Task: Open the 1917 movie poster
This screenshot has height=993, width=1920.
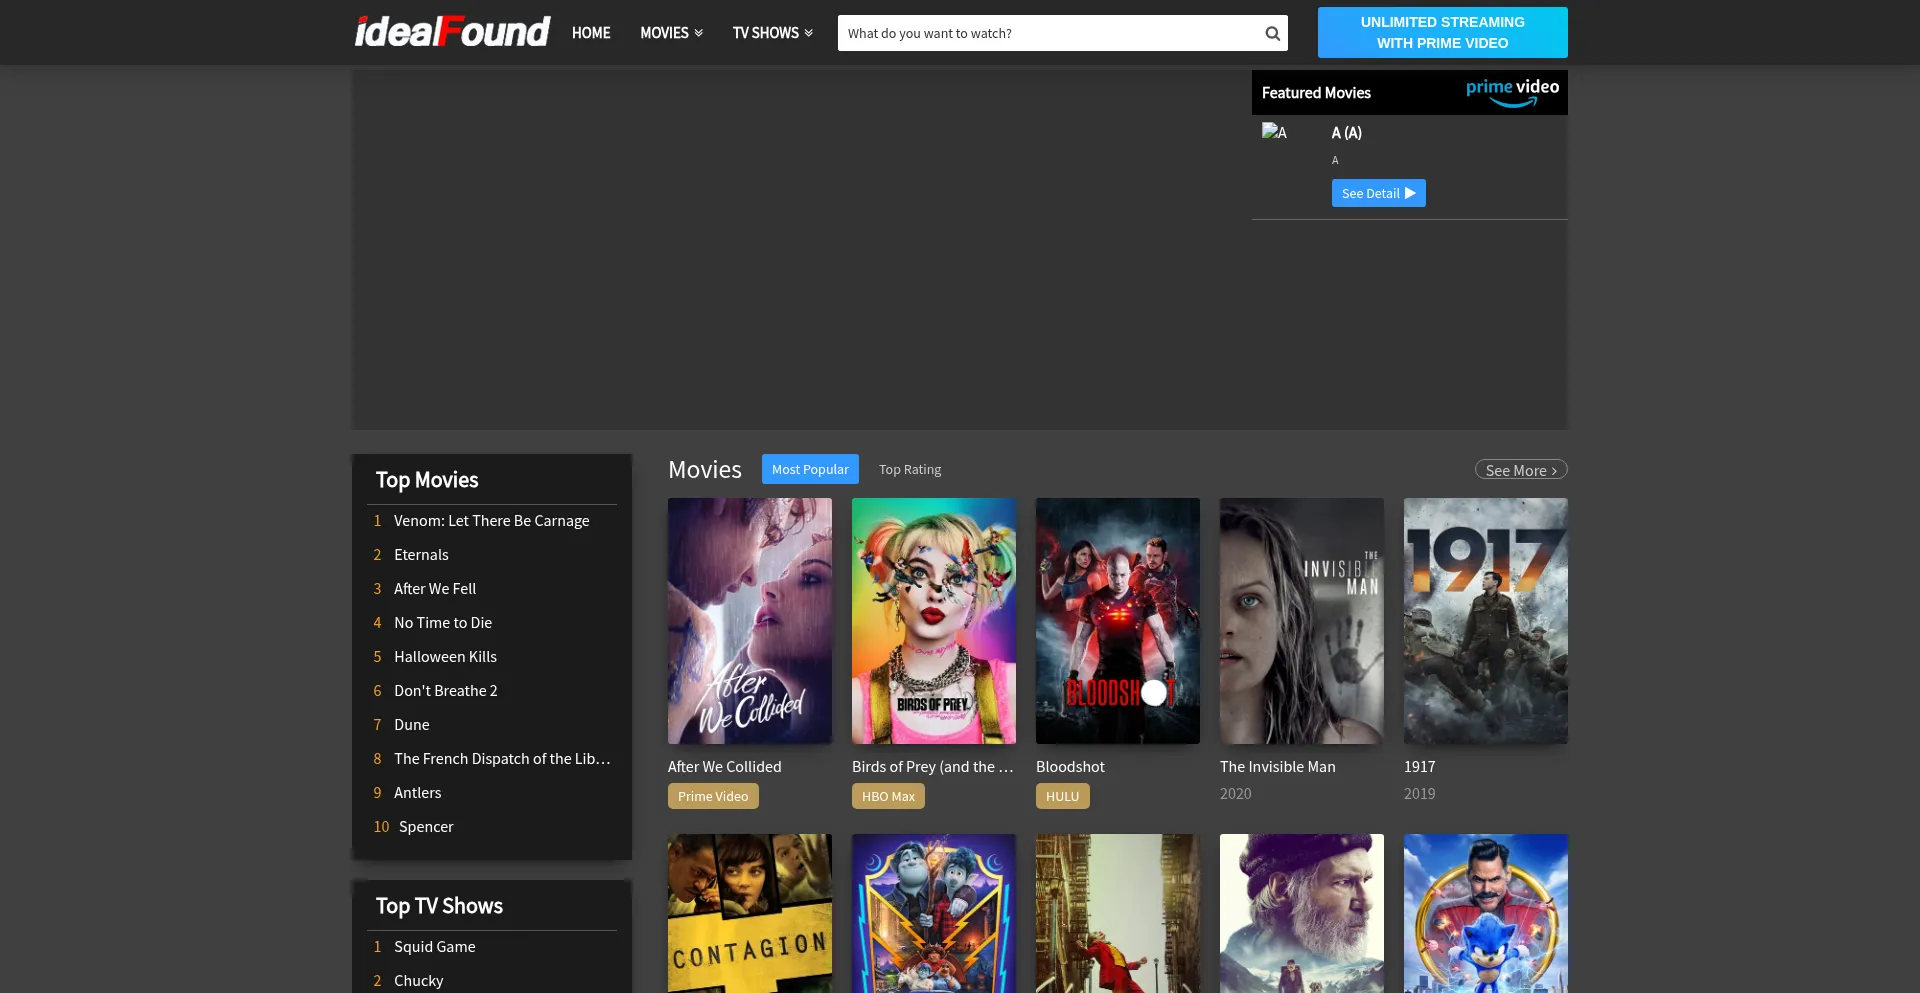Action: pos(1486,621)
